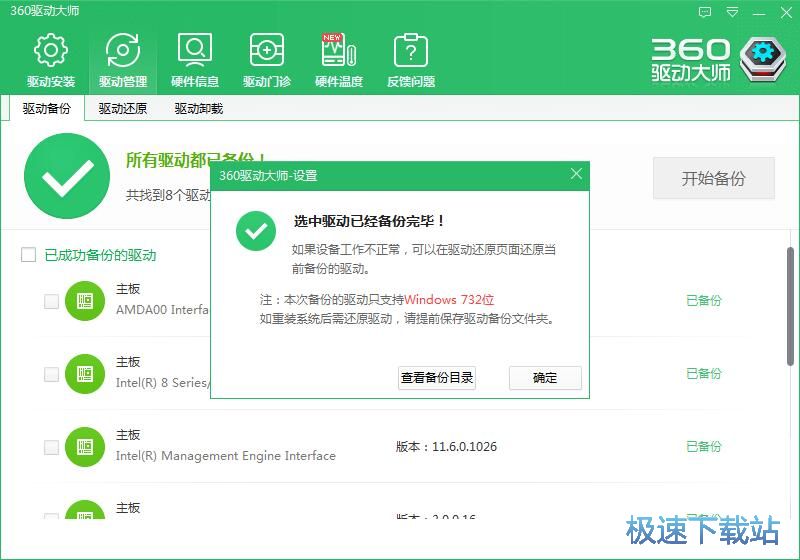Viewport: 800px width, 560px height.
Task: Open the 驱动安装 gear icon
Action: (51, 50)
